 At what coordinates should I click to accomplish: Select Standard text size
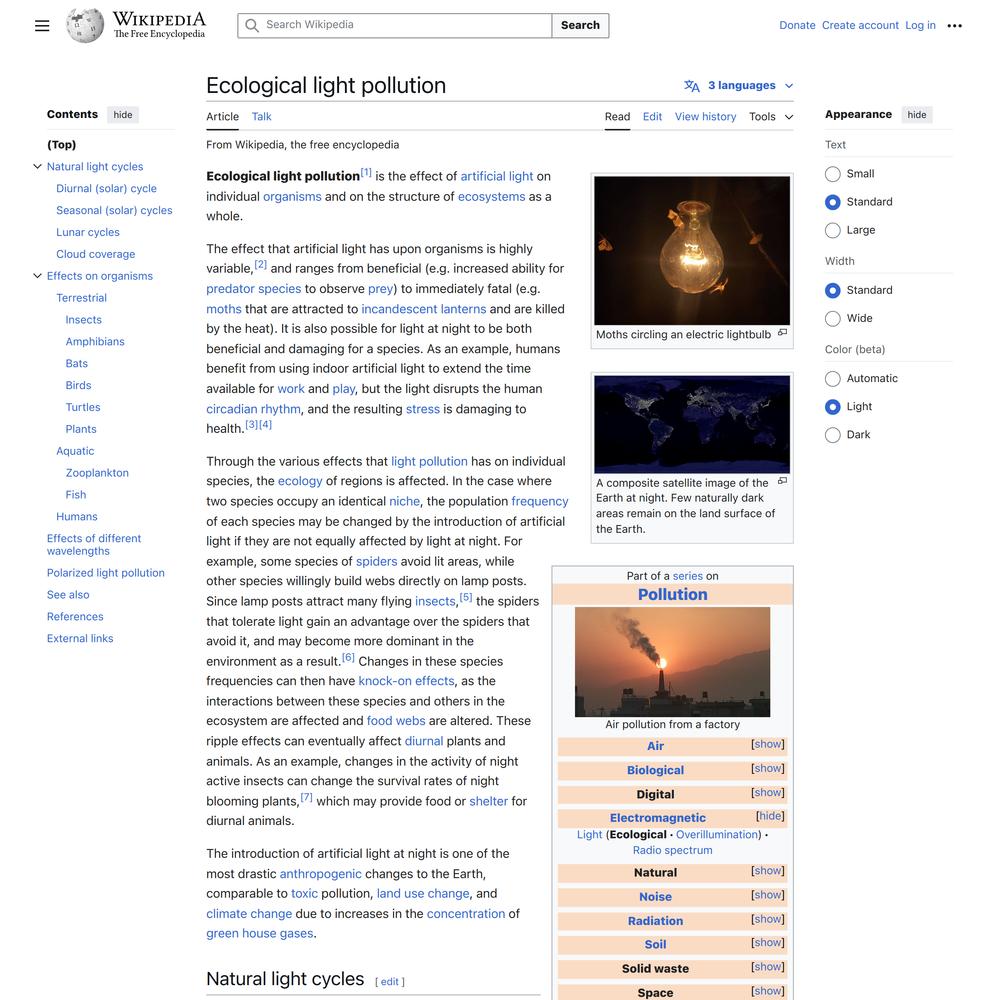[832, 202]
